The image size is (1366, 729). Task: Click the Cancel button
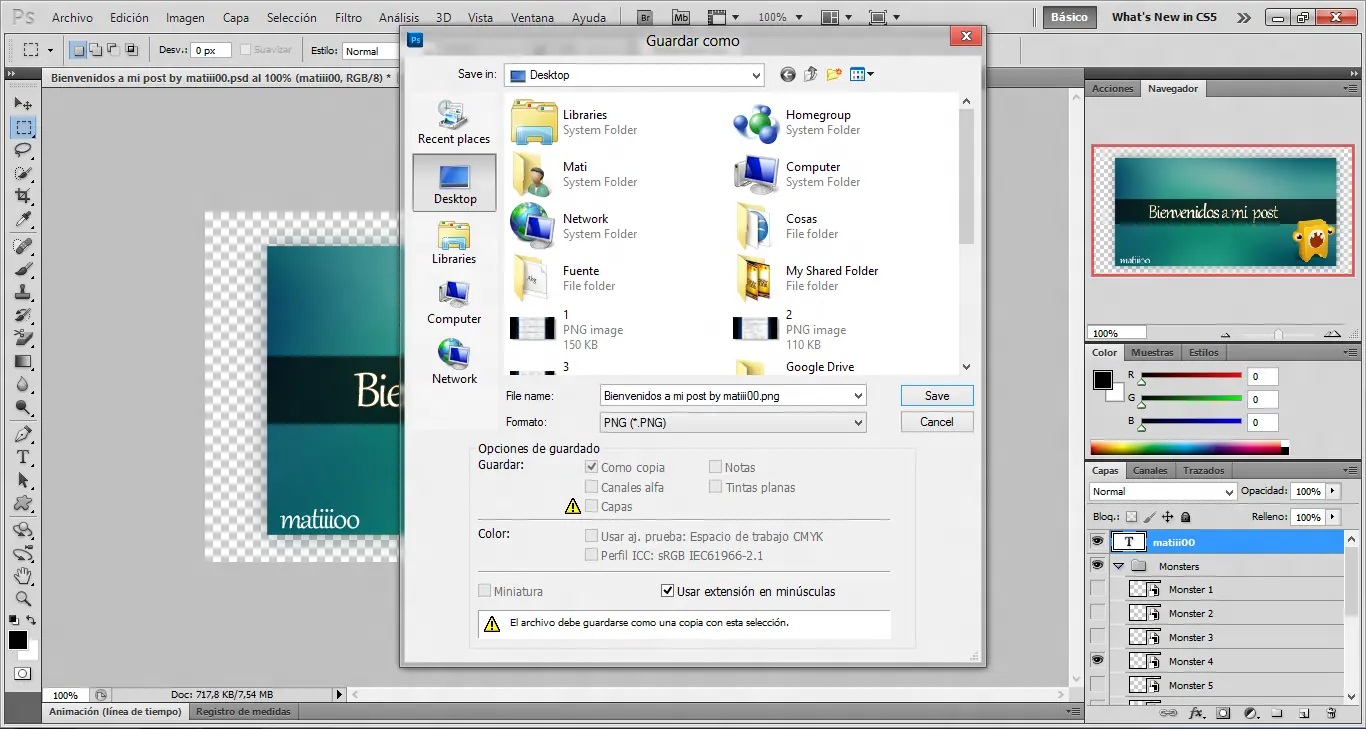coord(937,422)
